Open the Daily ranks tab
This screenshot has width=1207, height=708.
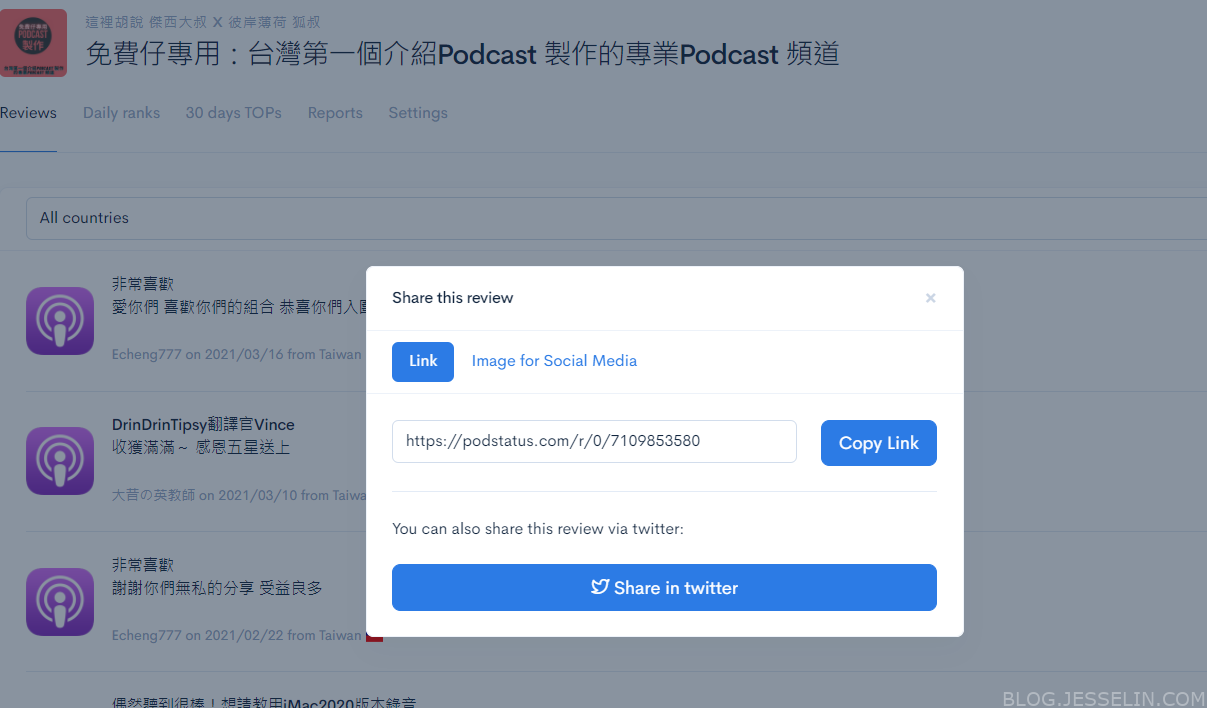pyautogui.click(x=121, y=113)
